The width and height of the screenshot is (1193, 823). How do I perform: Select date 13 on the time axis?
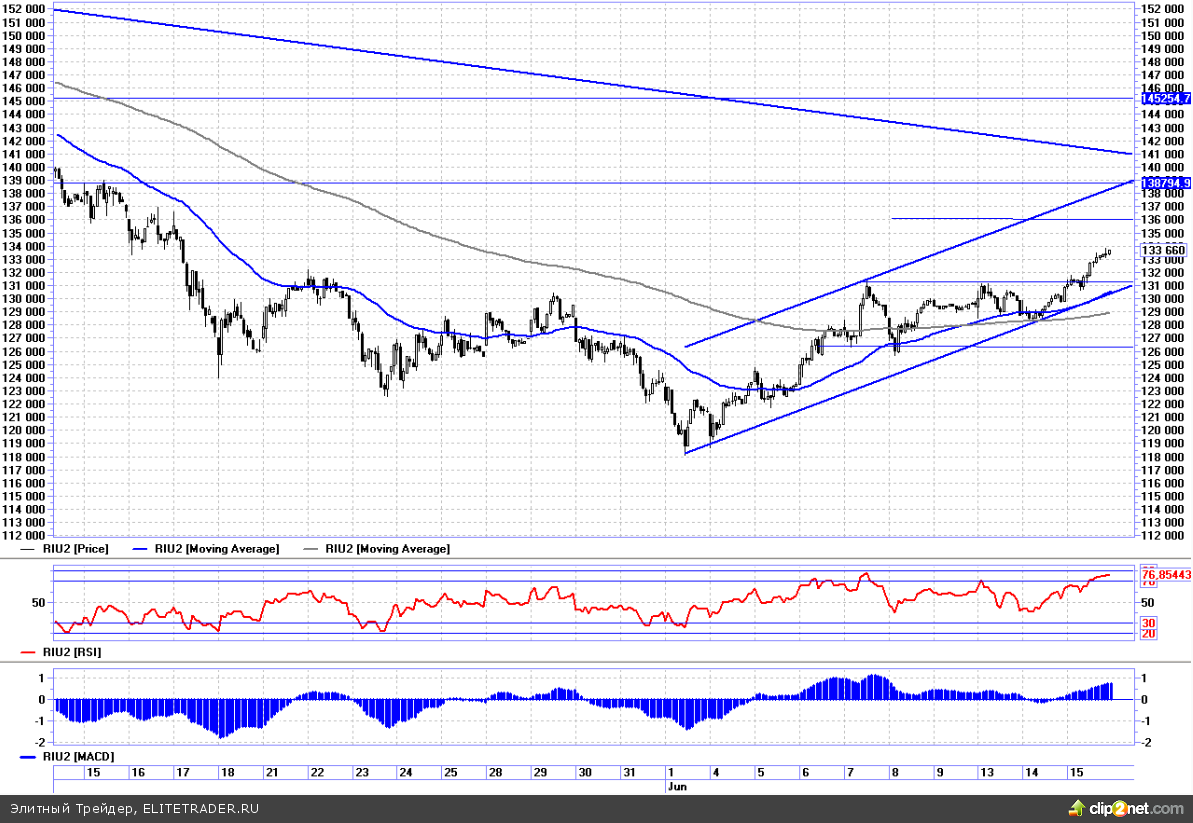[985, 773]
